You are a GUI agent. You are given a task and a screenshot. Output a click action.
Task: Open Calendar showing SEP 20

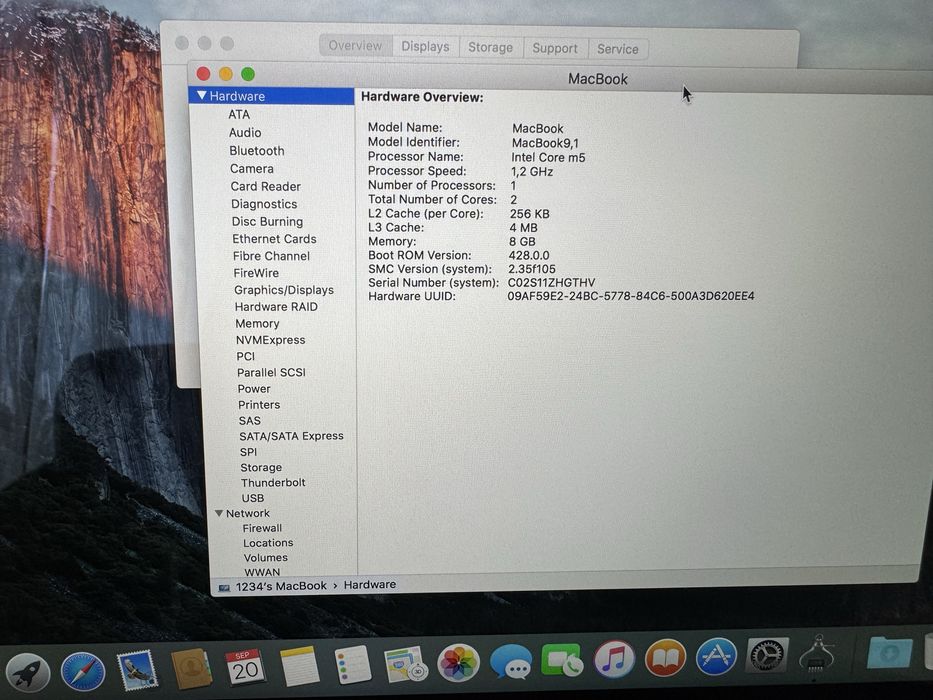245,667
